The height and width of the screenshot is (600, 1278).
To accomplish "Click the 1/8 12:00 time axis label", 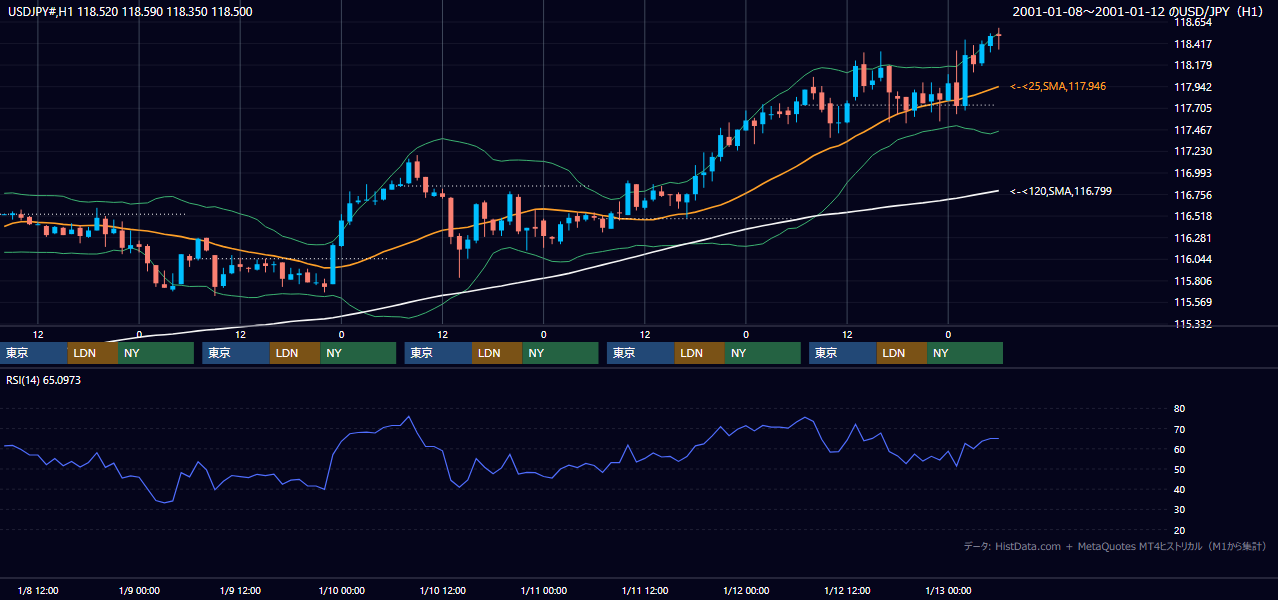I will click(38, 591).
